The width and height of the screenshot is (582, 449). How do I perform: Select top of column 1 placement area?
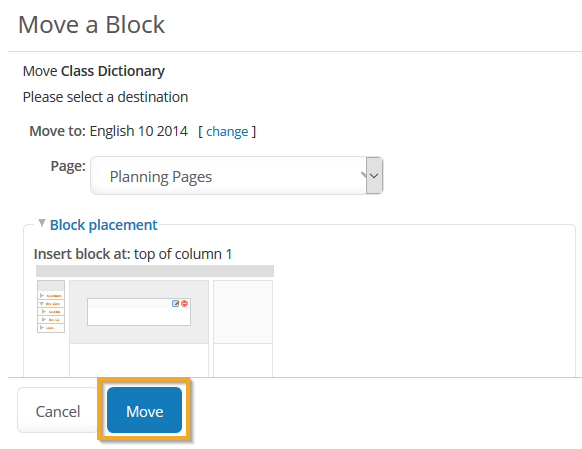coord(139,312)
